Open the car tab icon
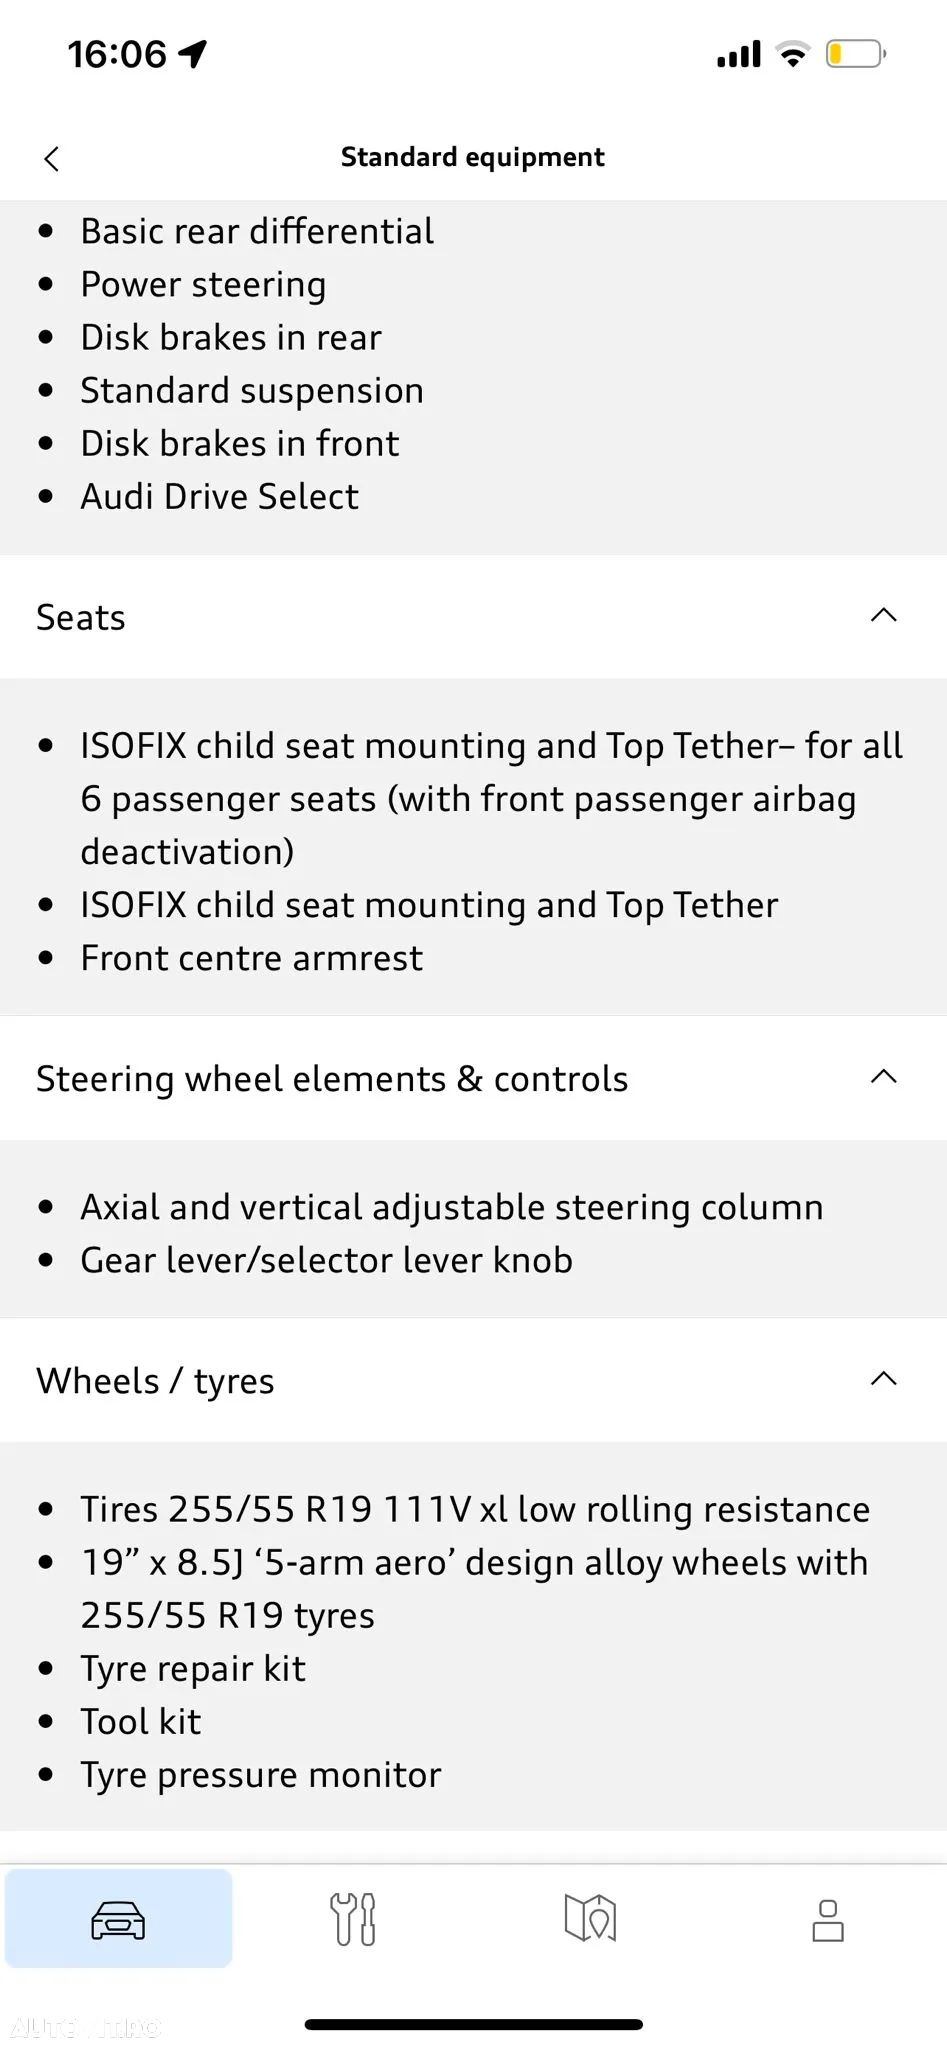Image resolution: width=947 pixels, height=2048 pixels. tap(118, 1919)
